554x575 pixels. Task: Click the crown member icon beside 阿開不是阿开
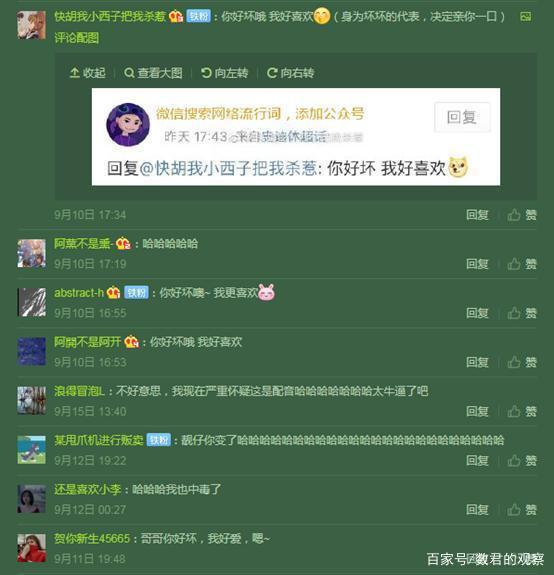(132, 342)
